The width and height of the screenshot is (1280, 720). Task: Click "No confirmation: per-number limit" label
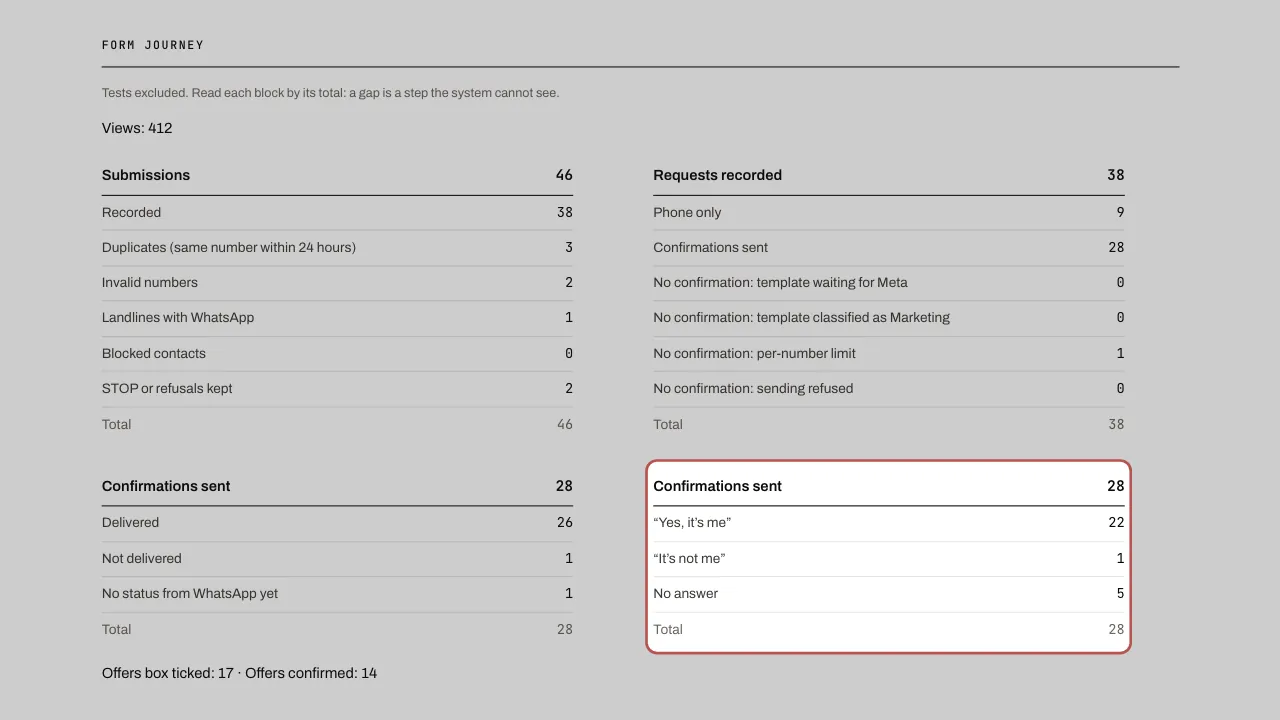754,353
